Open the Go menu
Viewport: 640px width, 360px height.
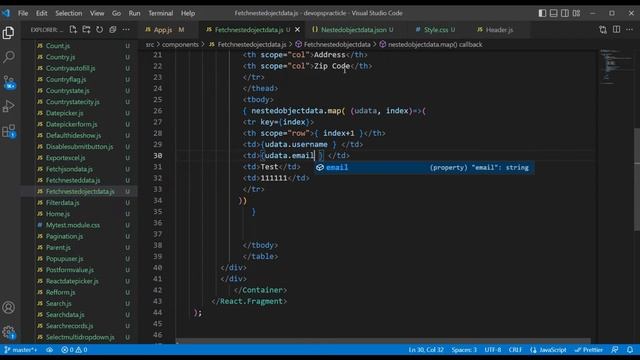pyautogui.click(x=116, y=13)
